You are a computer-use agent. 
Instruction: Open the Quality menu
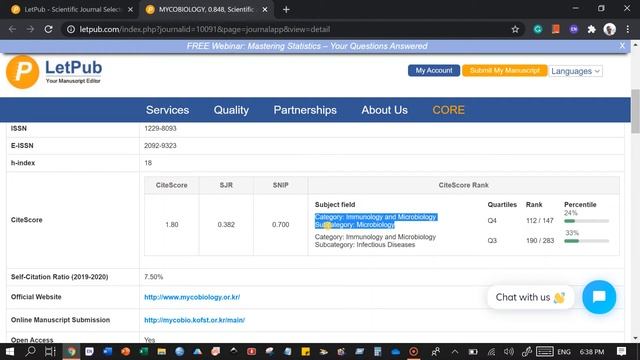point(231,110)
